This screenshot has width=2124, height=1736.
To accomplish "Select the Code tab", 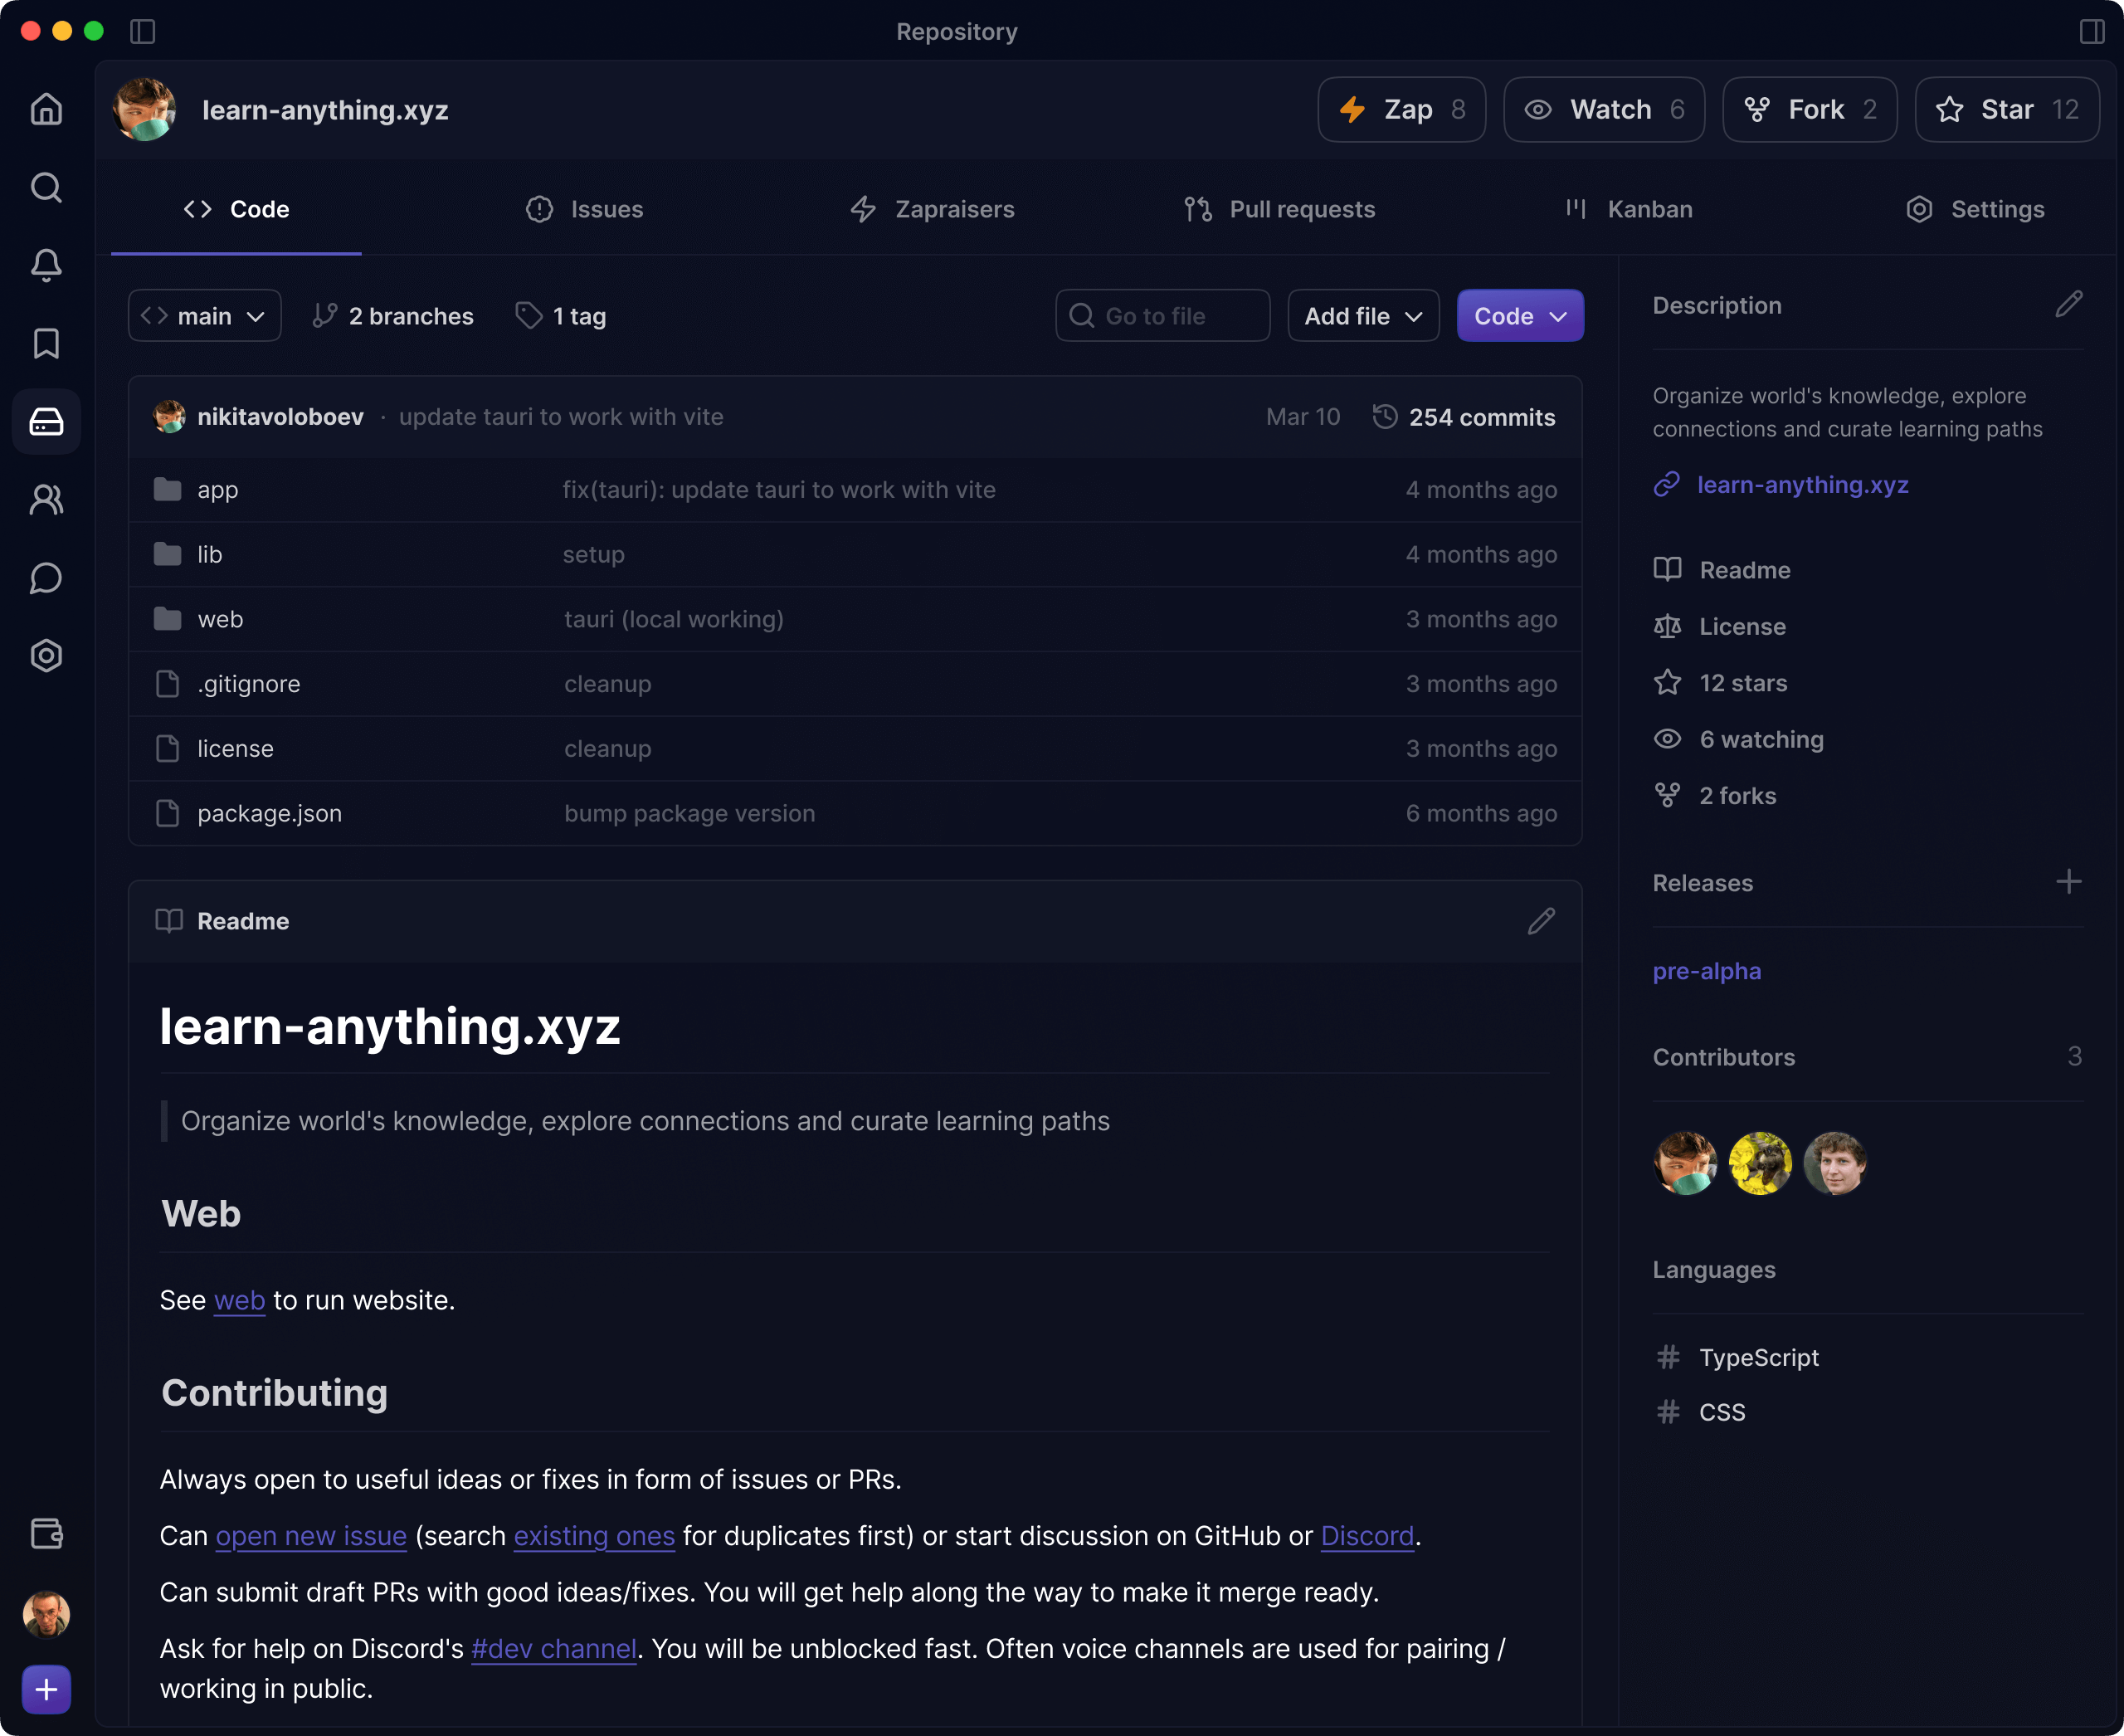I will click(236, 209).
